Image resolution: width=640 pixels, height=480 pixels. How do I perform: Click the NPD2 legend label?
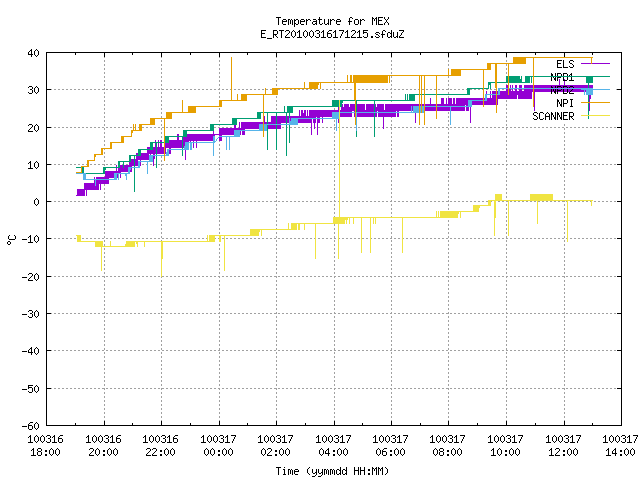click(562, 90)
